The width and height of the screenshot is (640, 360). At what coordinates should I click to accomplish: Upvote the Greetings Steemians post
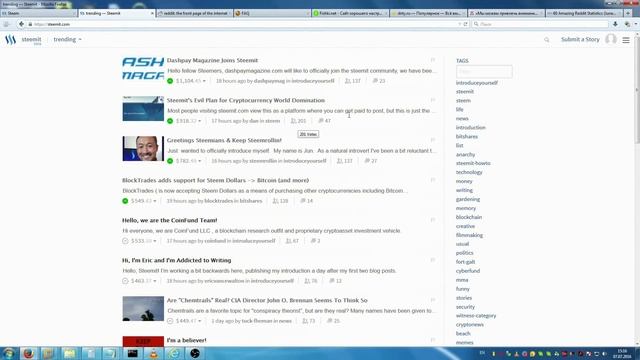point(170,161)
